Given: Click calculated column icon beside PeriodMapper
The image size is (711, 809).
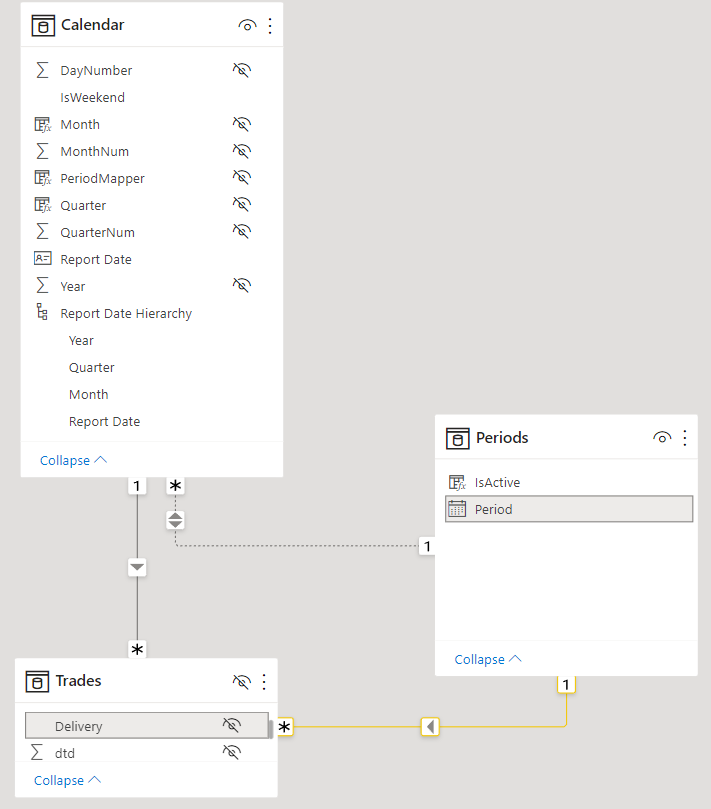Looking at the screenshot, I should (x=43, y=179).
